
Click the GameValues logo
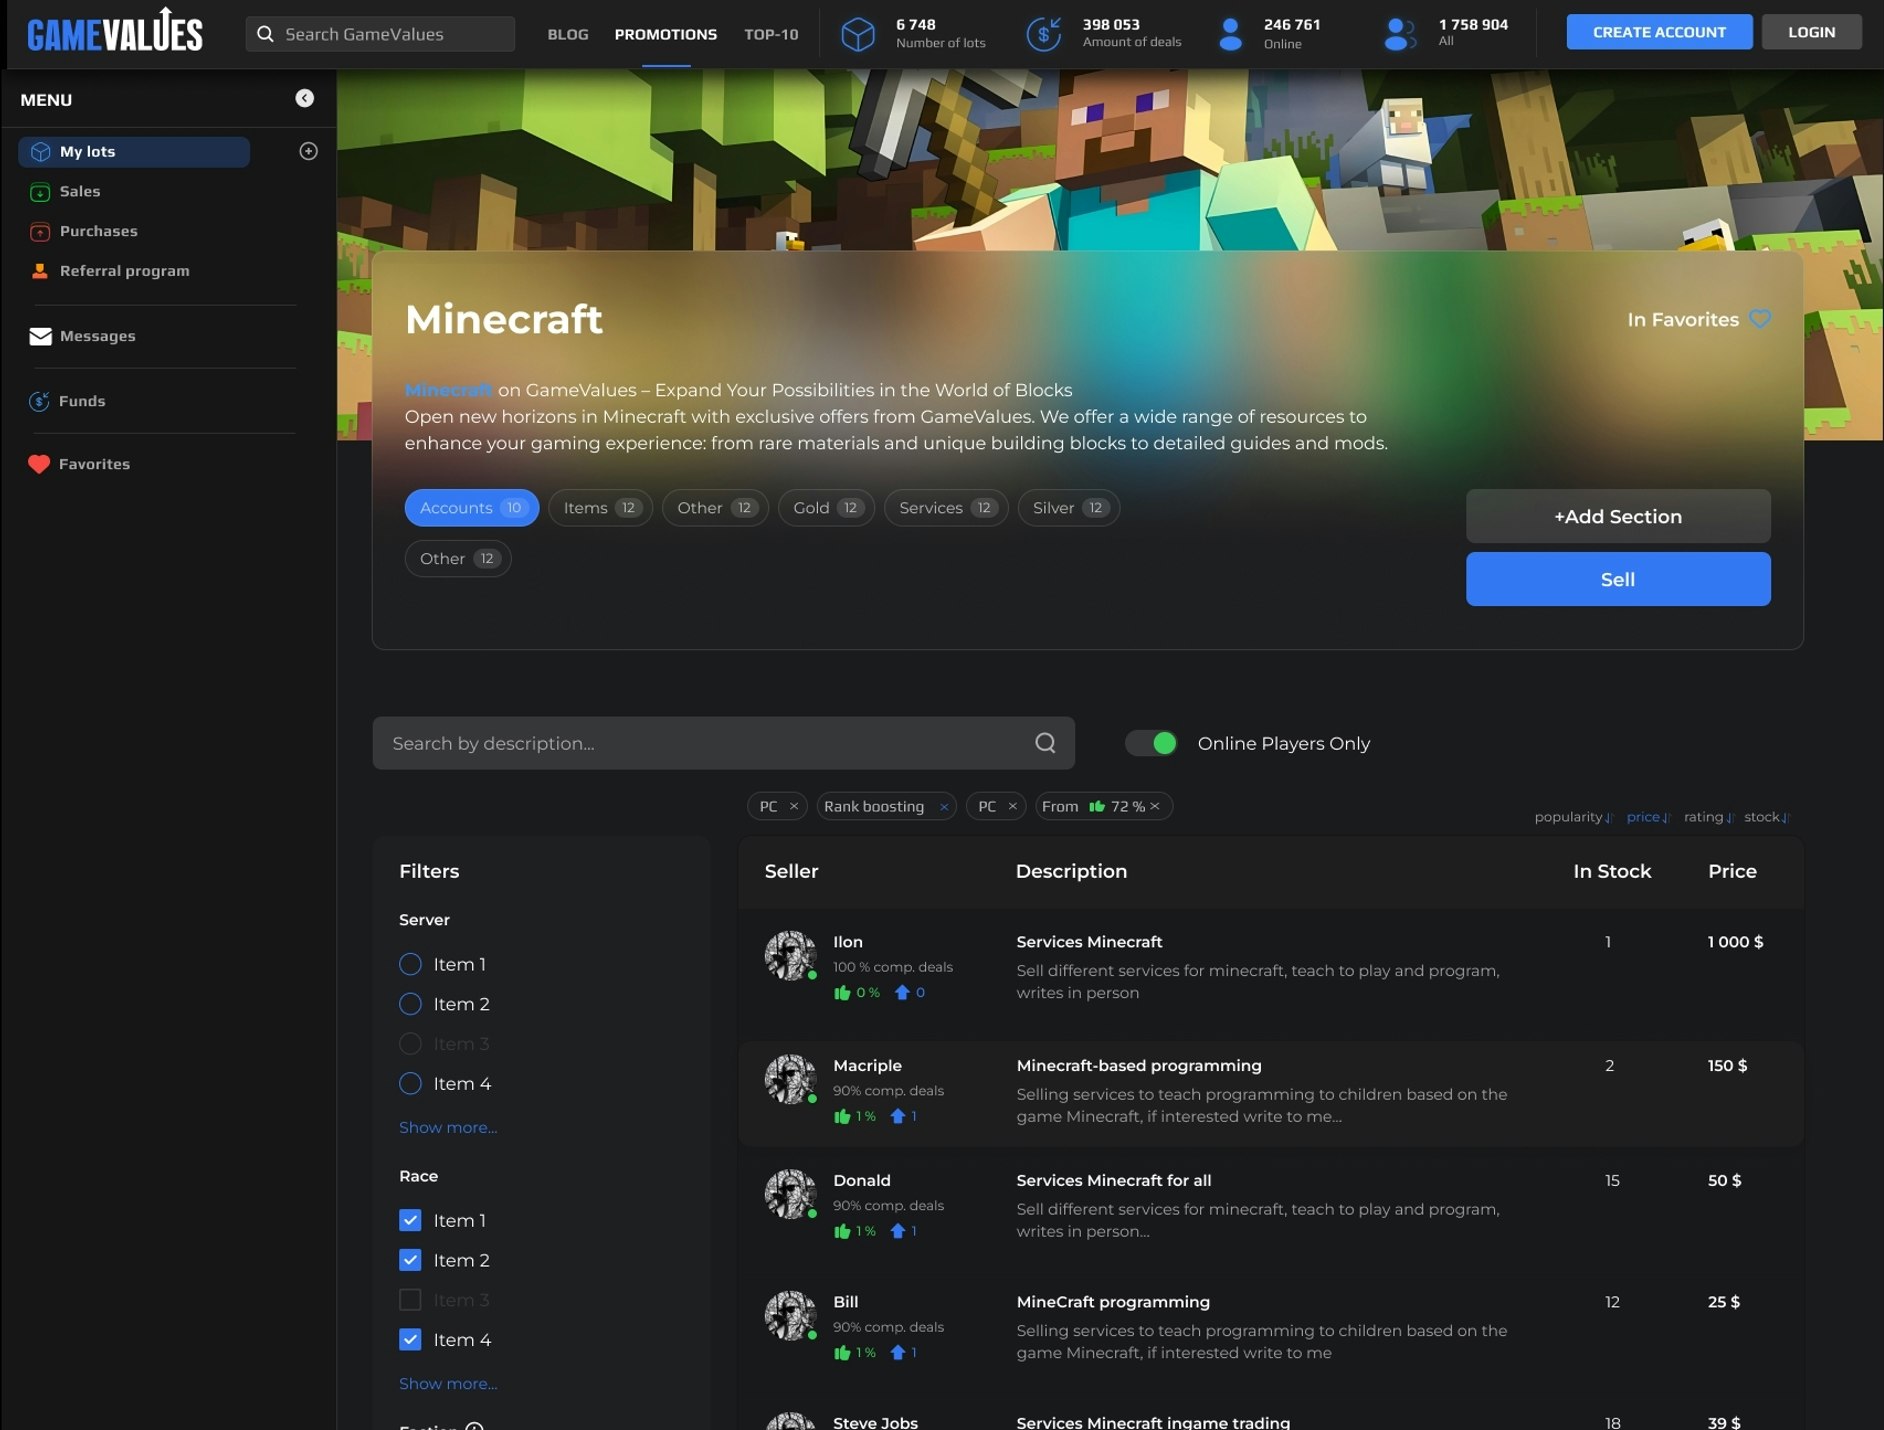pos(114,31)
